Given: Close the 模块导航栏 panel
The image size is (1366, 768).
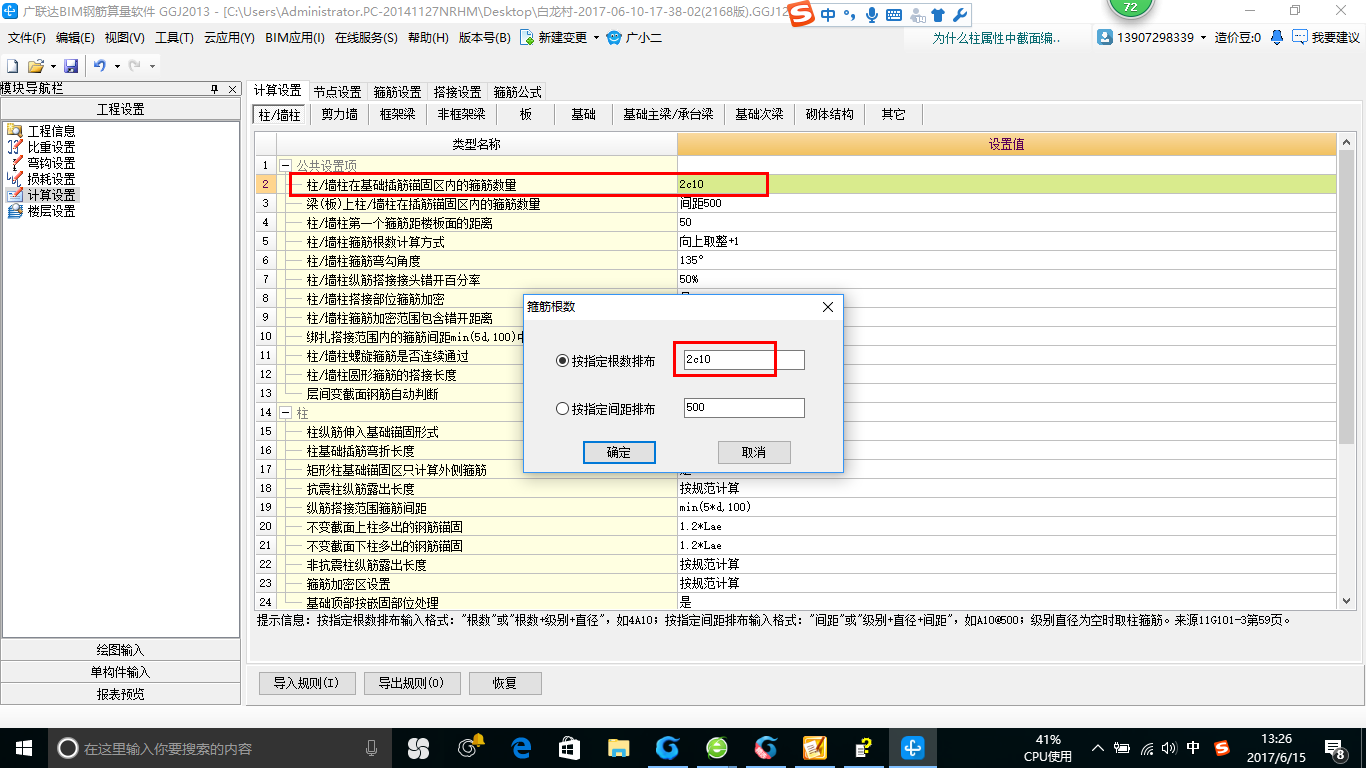Looking at the screenshot, I should pos(232,89).
